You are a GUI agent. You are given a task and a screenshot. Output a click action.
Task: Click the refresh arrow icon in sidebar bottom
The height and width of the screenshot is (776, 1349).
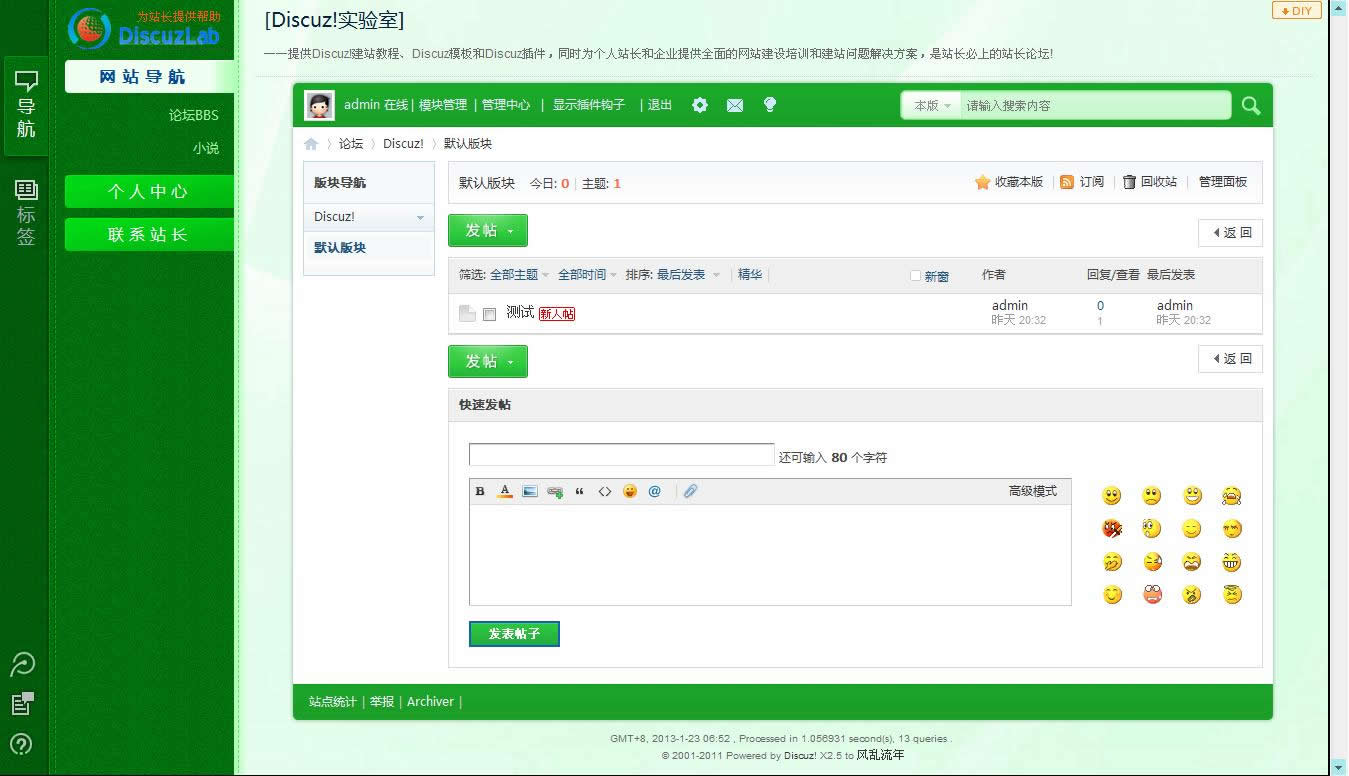coord(22,663)
